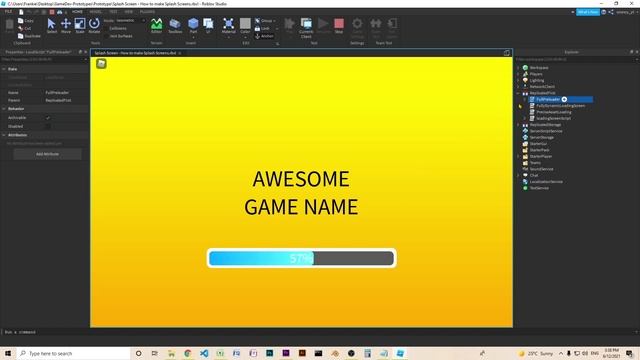Viewport: 640px width, 360px height.
Task: Open the Toolbox panel
Action: [x=175, y=25]
